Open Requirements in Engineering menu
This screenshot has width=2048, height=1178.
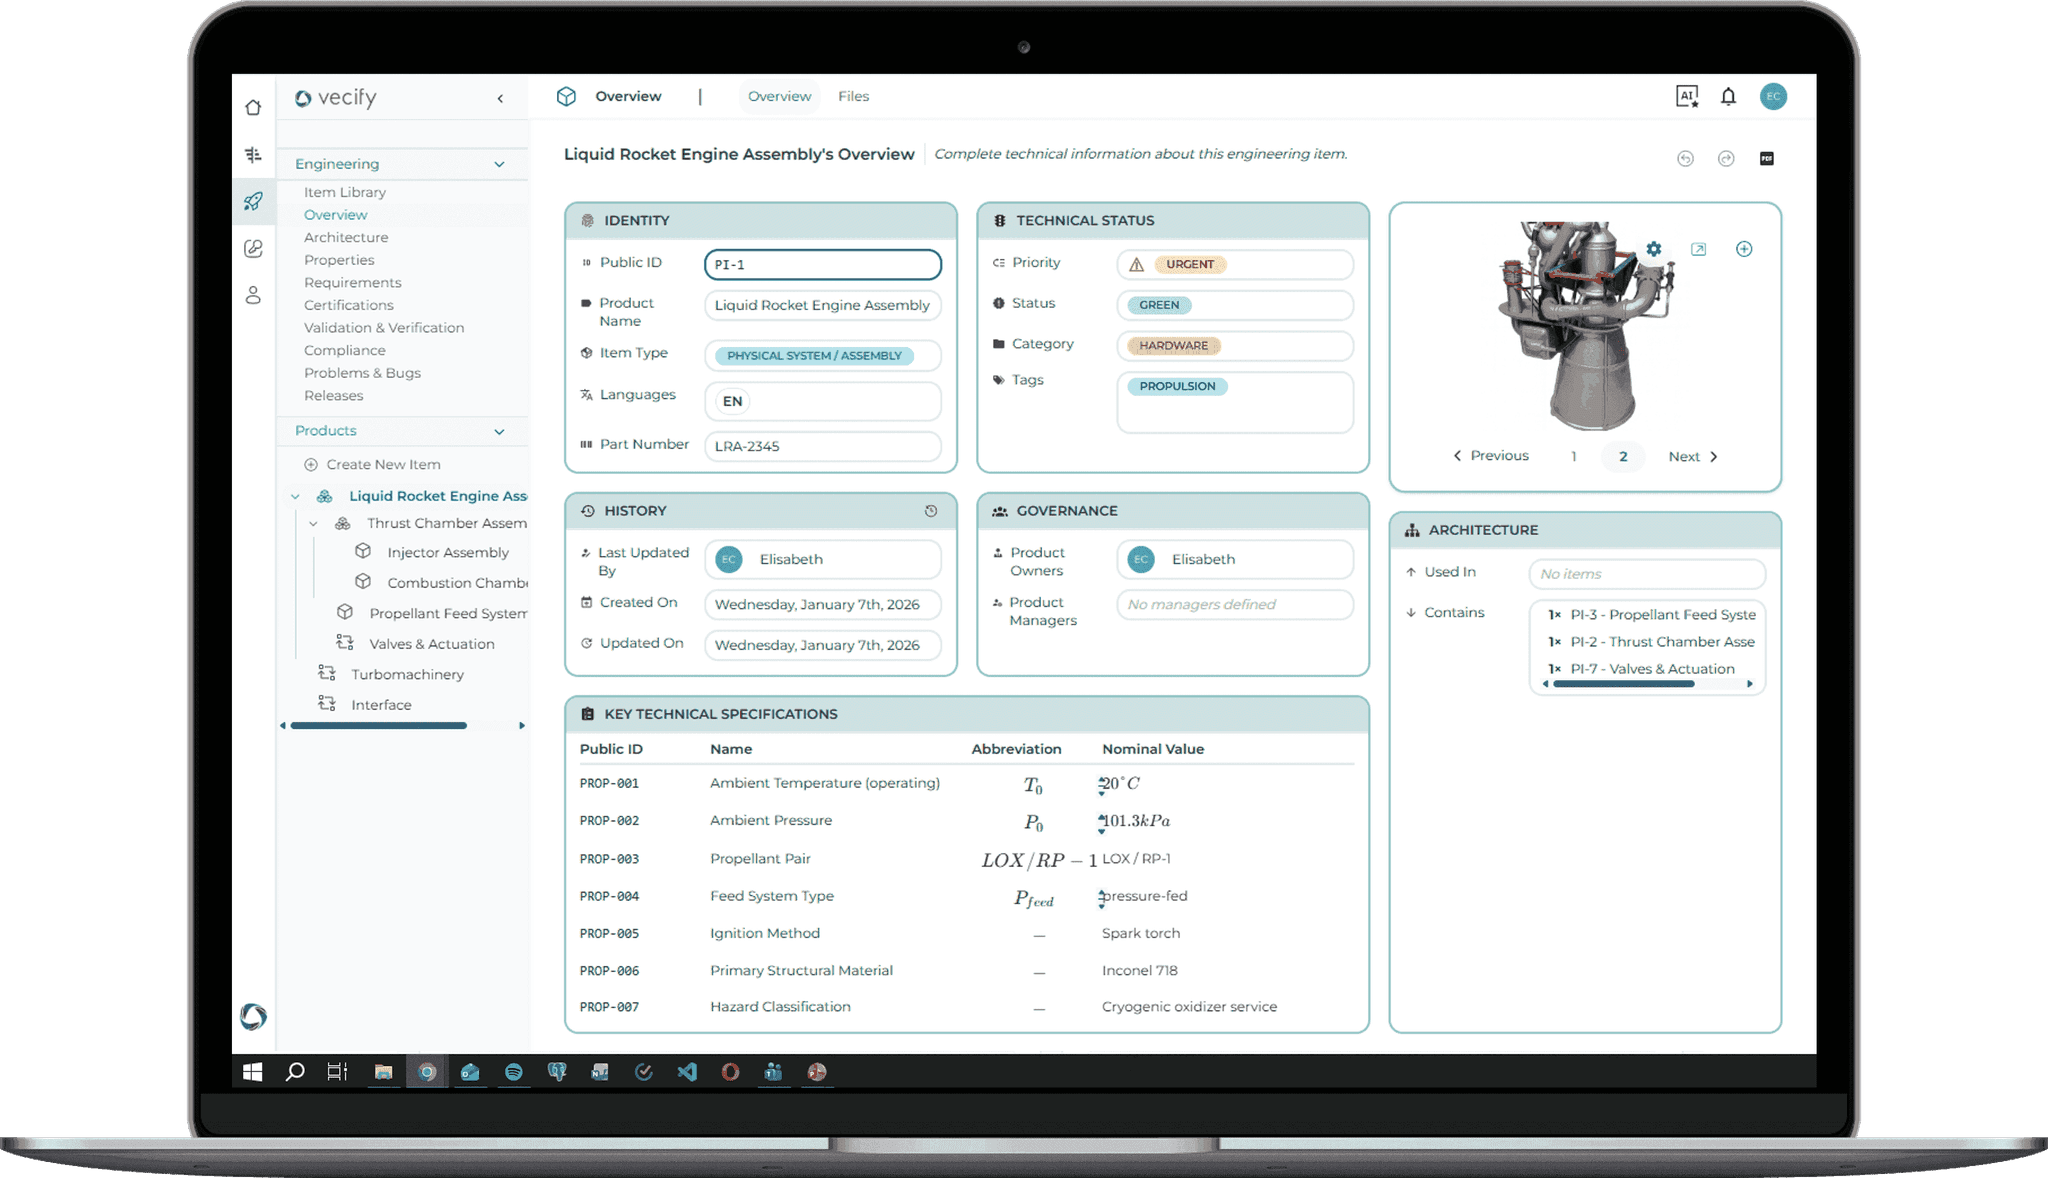[x=352, y=282]
